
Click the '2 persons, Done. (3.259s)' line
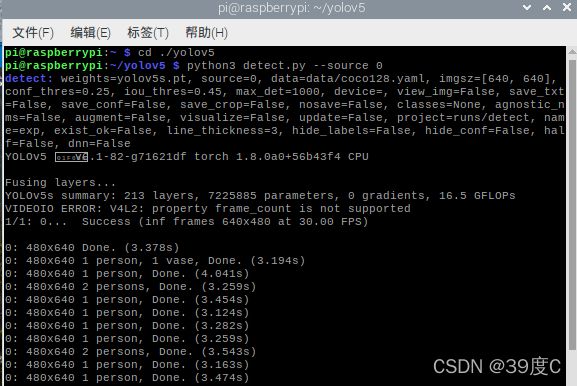tap(131, 287)
